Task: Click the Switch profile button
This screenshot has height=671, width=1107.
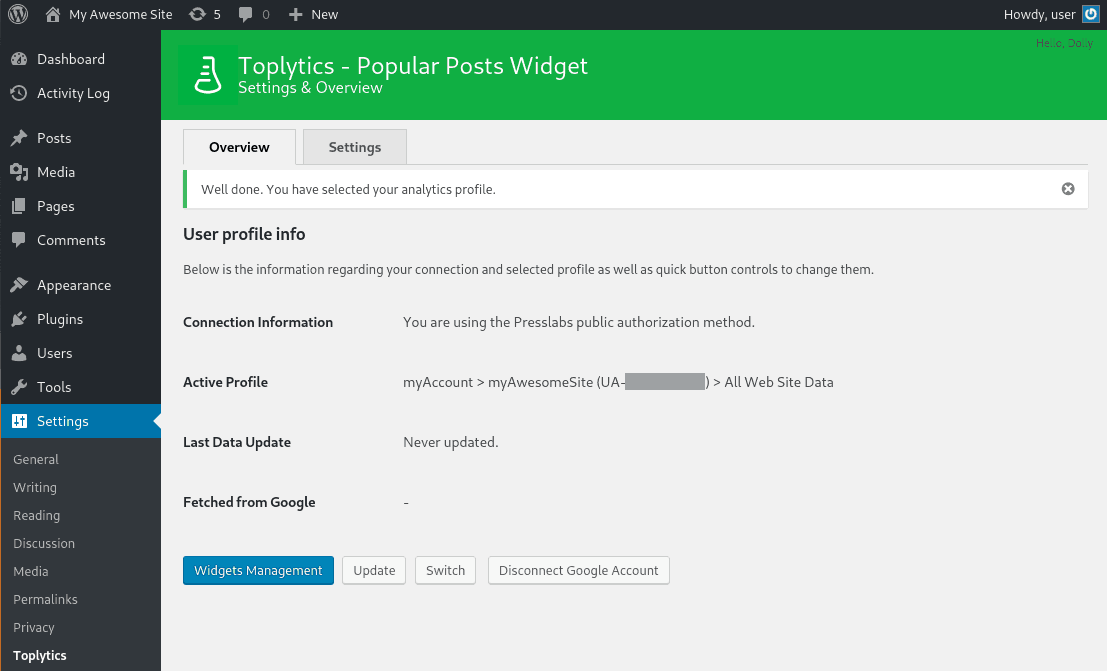Action: [445, 570]
